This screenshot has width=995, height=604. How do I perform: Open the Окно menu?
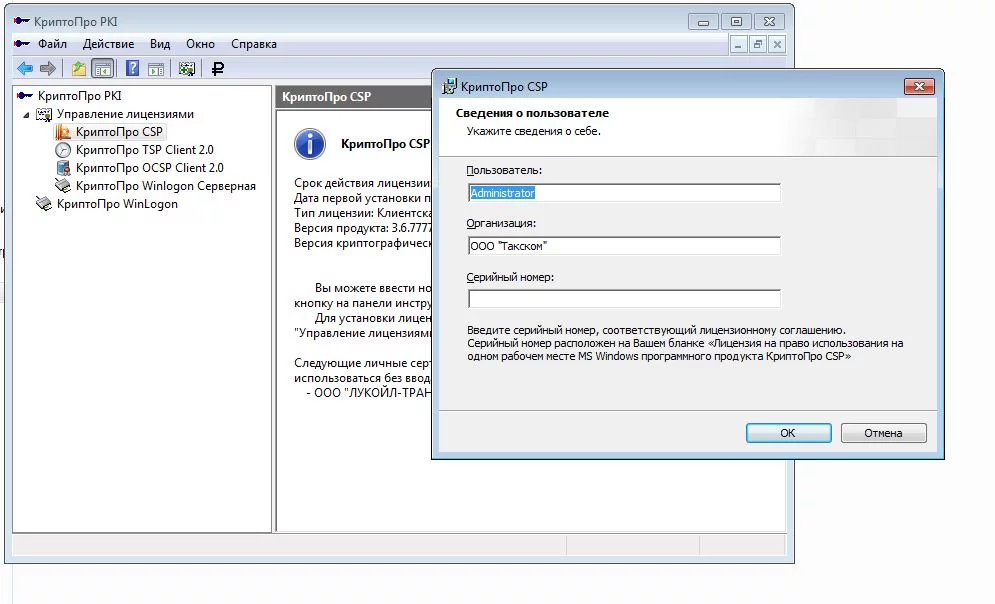click(201, 44)
